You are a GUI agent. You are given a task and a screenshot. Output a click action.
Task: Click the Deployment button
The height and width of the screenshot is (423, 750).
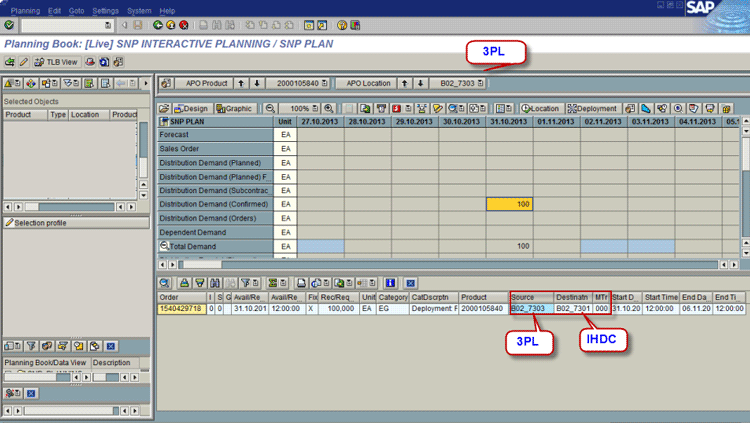tap(592, 109)
